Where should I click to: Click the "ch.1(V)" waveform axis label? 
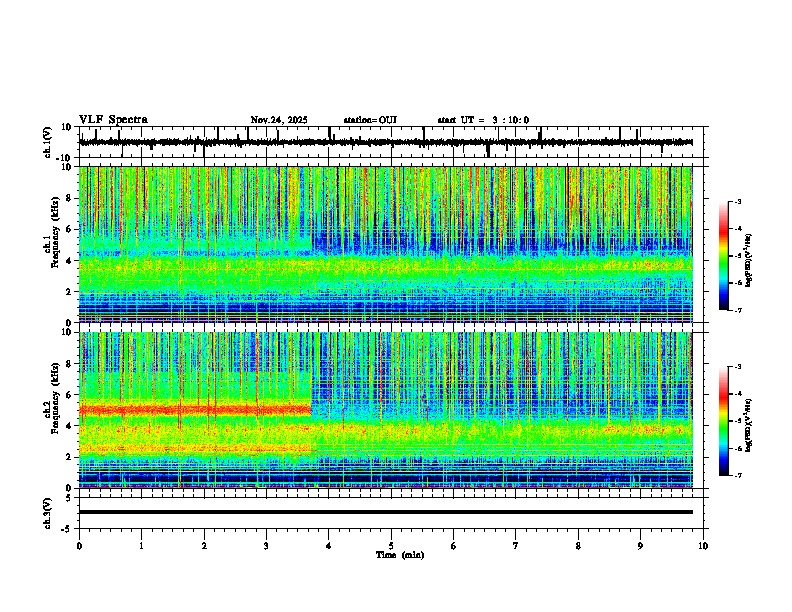pos(47,142)
